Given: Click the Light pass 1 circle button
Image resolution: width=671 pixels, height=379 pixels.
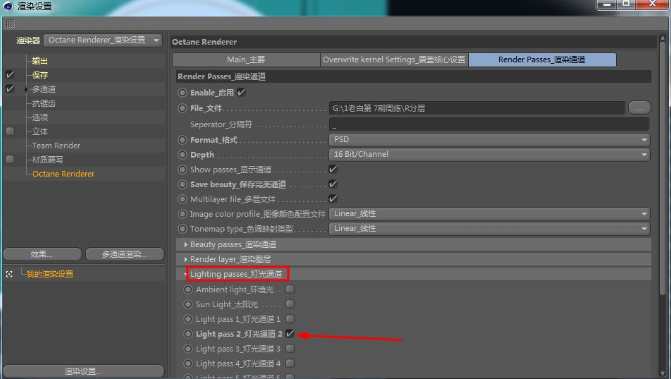Looking at the screenshot, I should (x=188, y=319).
